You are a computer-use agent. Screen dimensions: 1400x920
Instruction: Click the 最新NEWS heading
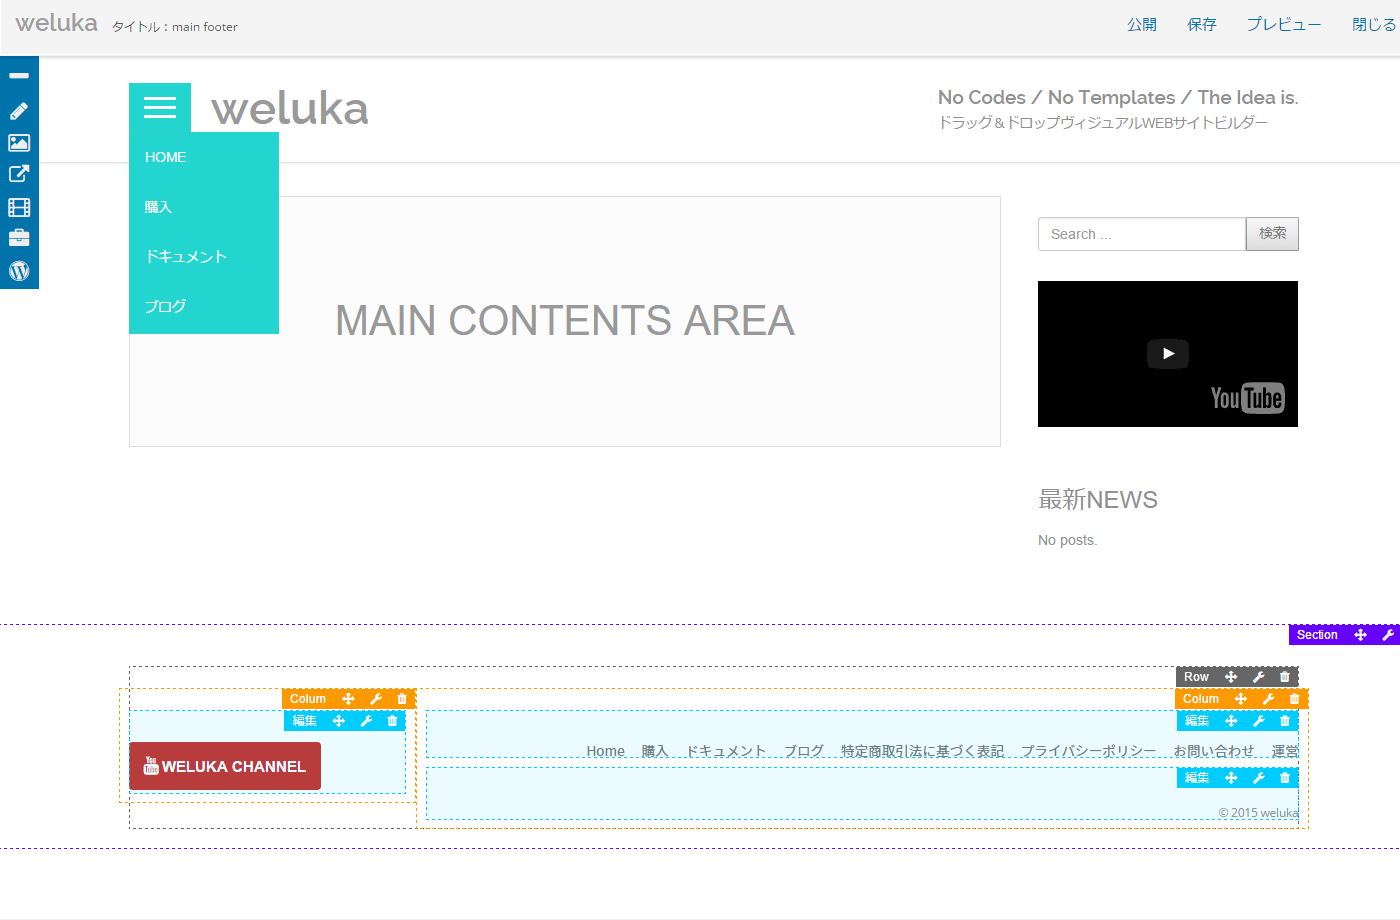tap(1098, 500)
